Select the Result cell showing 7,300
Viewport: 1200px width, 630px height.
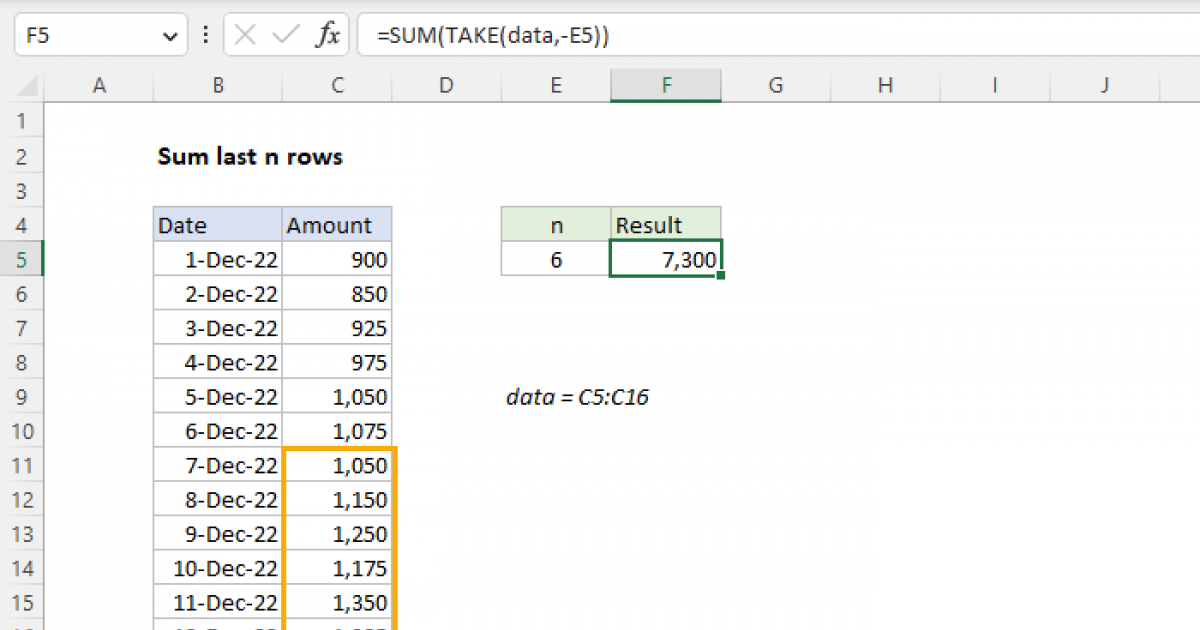point(665,258)
